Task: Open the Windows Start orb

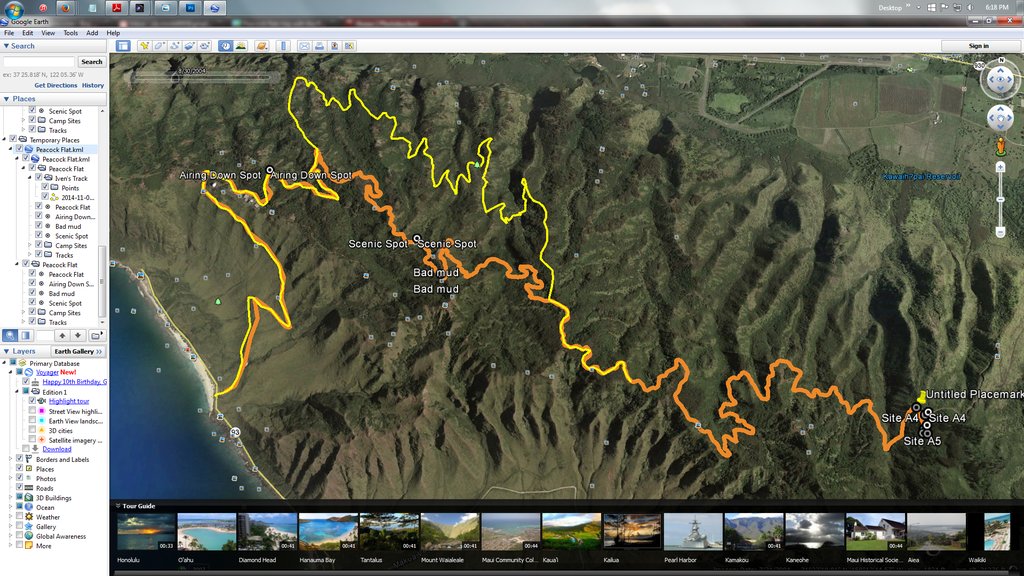Action: (x=14, y=8)
